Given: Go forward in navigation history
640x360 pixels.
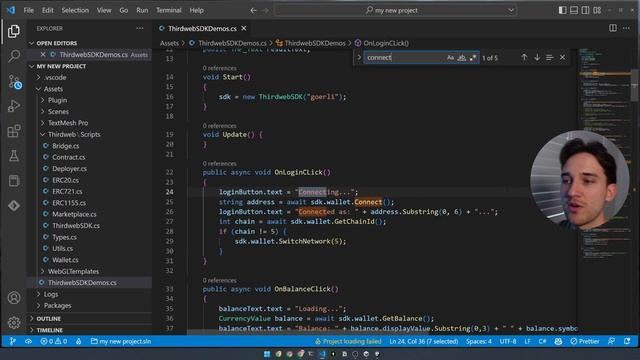Looking at the screenshot, I should pos(265,10).
